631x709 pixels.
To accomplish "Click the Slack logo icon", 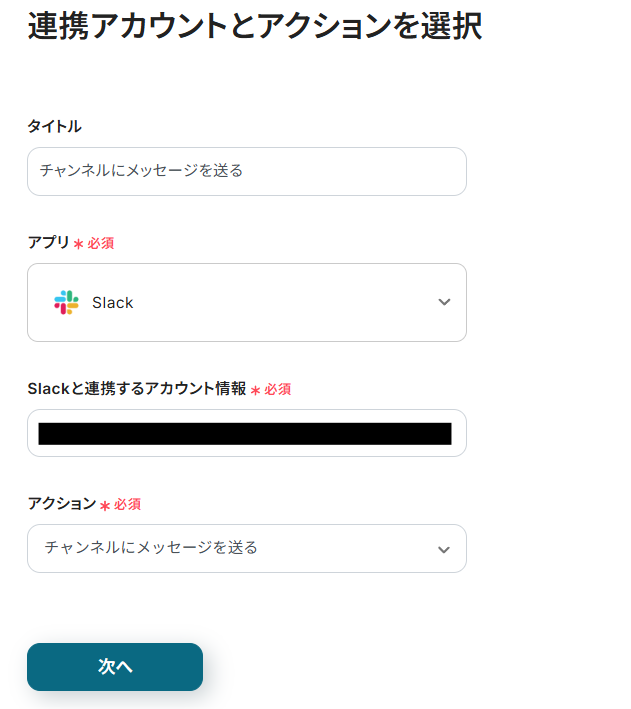I will pyautogui.click(x=66, y=302).
